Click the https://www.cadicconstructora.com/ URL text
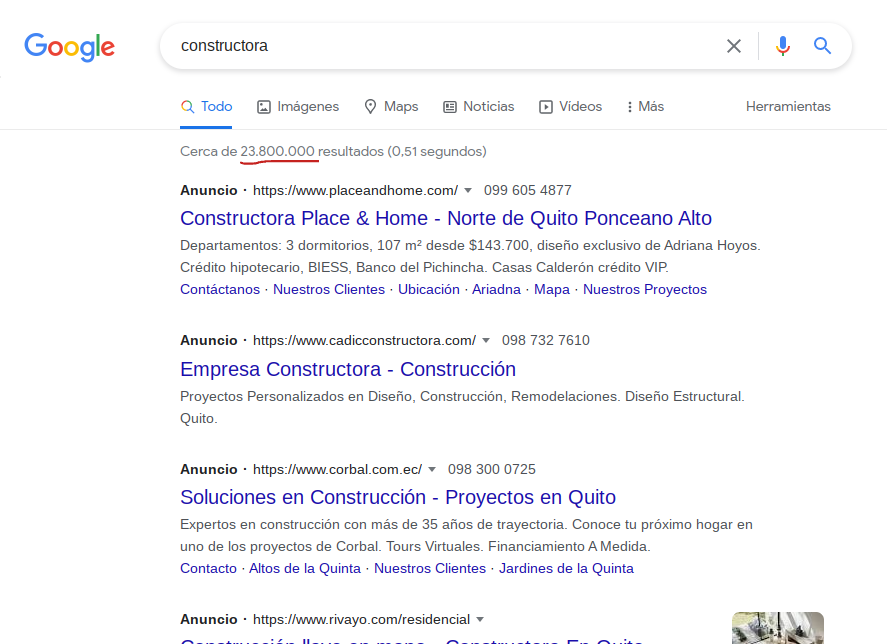This screenshot has width=887, height=644. [x=364, y=341]
